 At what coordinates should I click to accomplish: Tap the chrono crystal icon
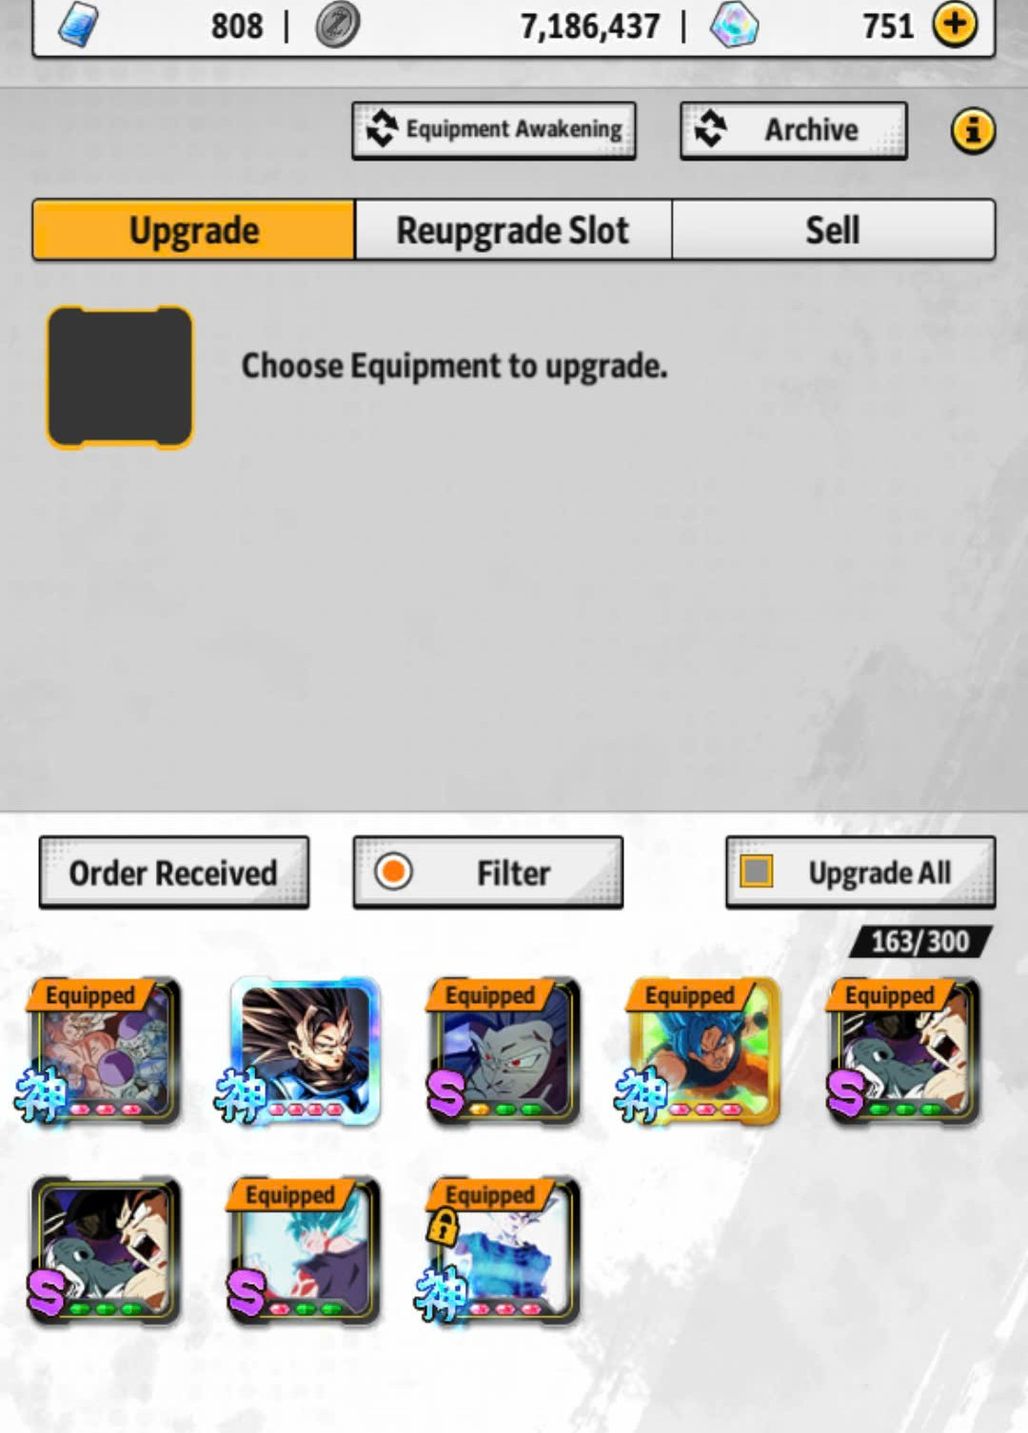pos(734,25)
